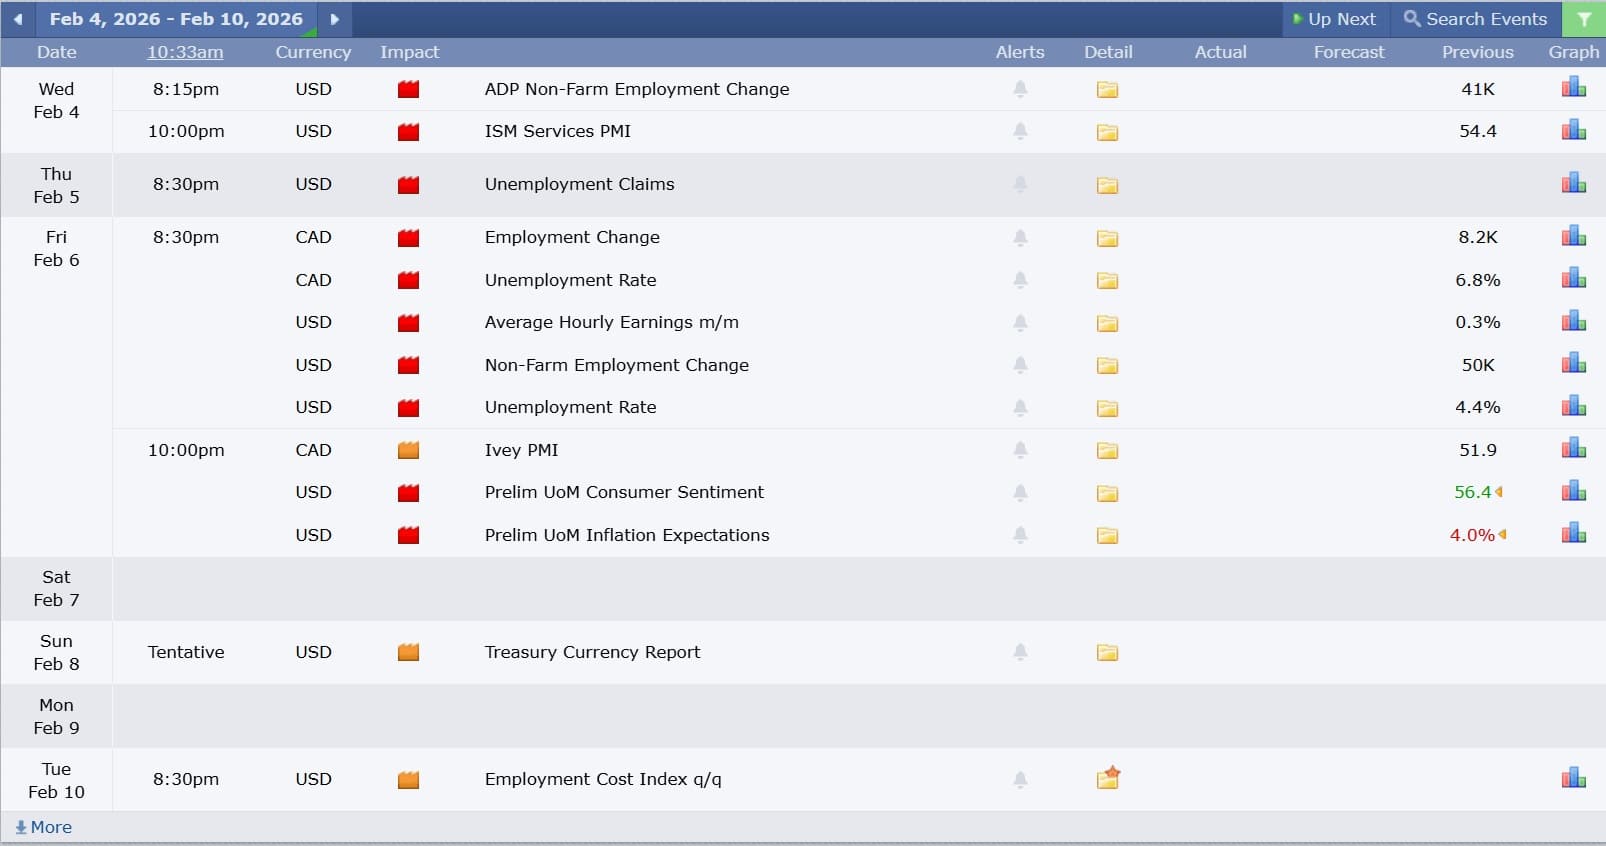Toggle alert bell for Prelim UoM Consumer Sentiment
The image size is (1606, 847).
pyautogui.click(x=1020, y=492)
